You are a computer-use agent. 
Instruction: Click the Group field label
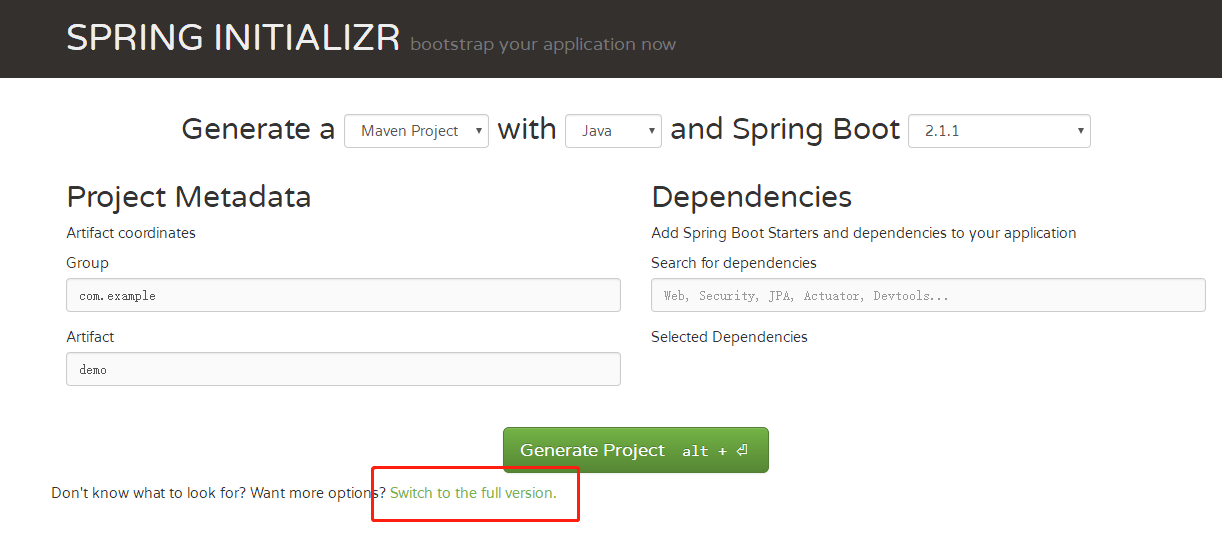click(88, 263)
